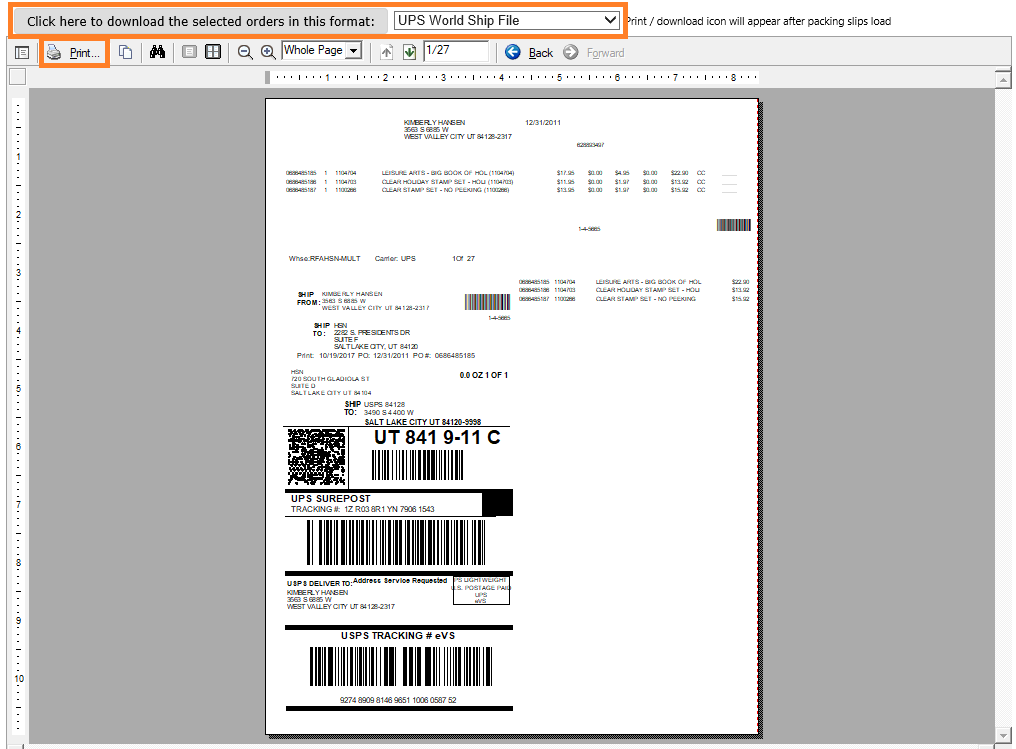Switch to multiple pages grid view
This screenshot has height=749, width=1016.
pos(213,52)
